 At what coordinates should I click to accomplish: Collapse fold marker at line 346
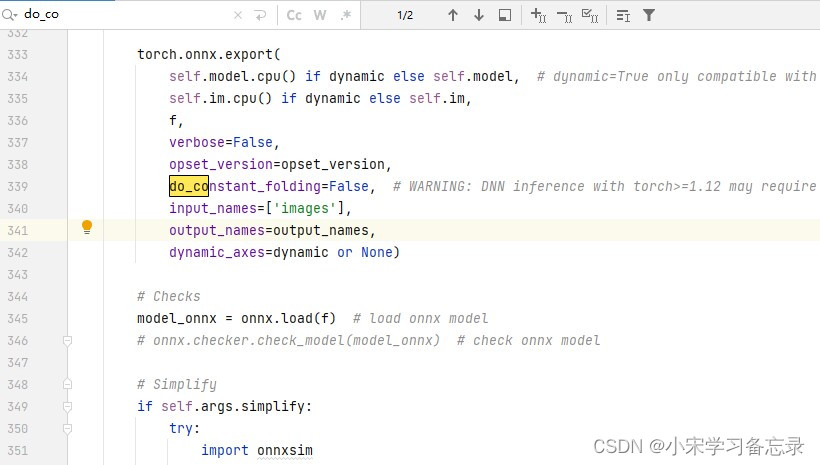[x=67, y=341]
